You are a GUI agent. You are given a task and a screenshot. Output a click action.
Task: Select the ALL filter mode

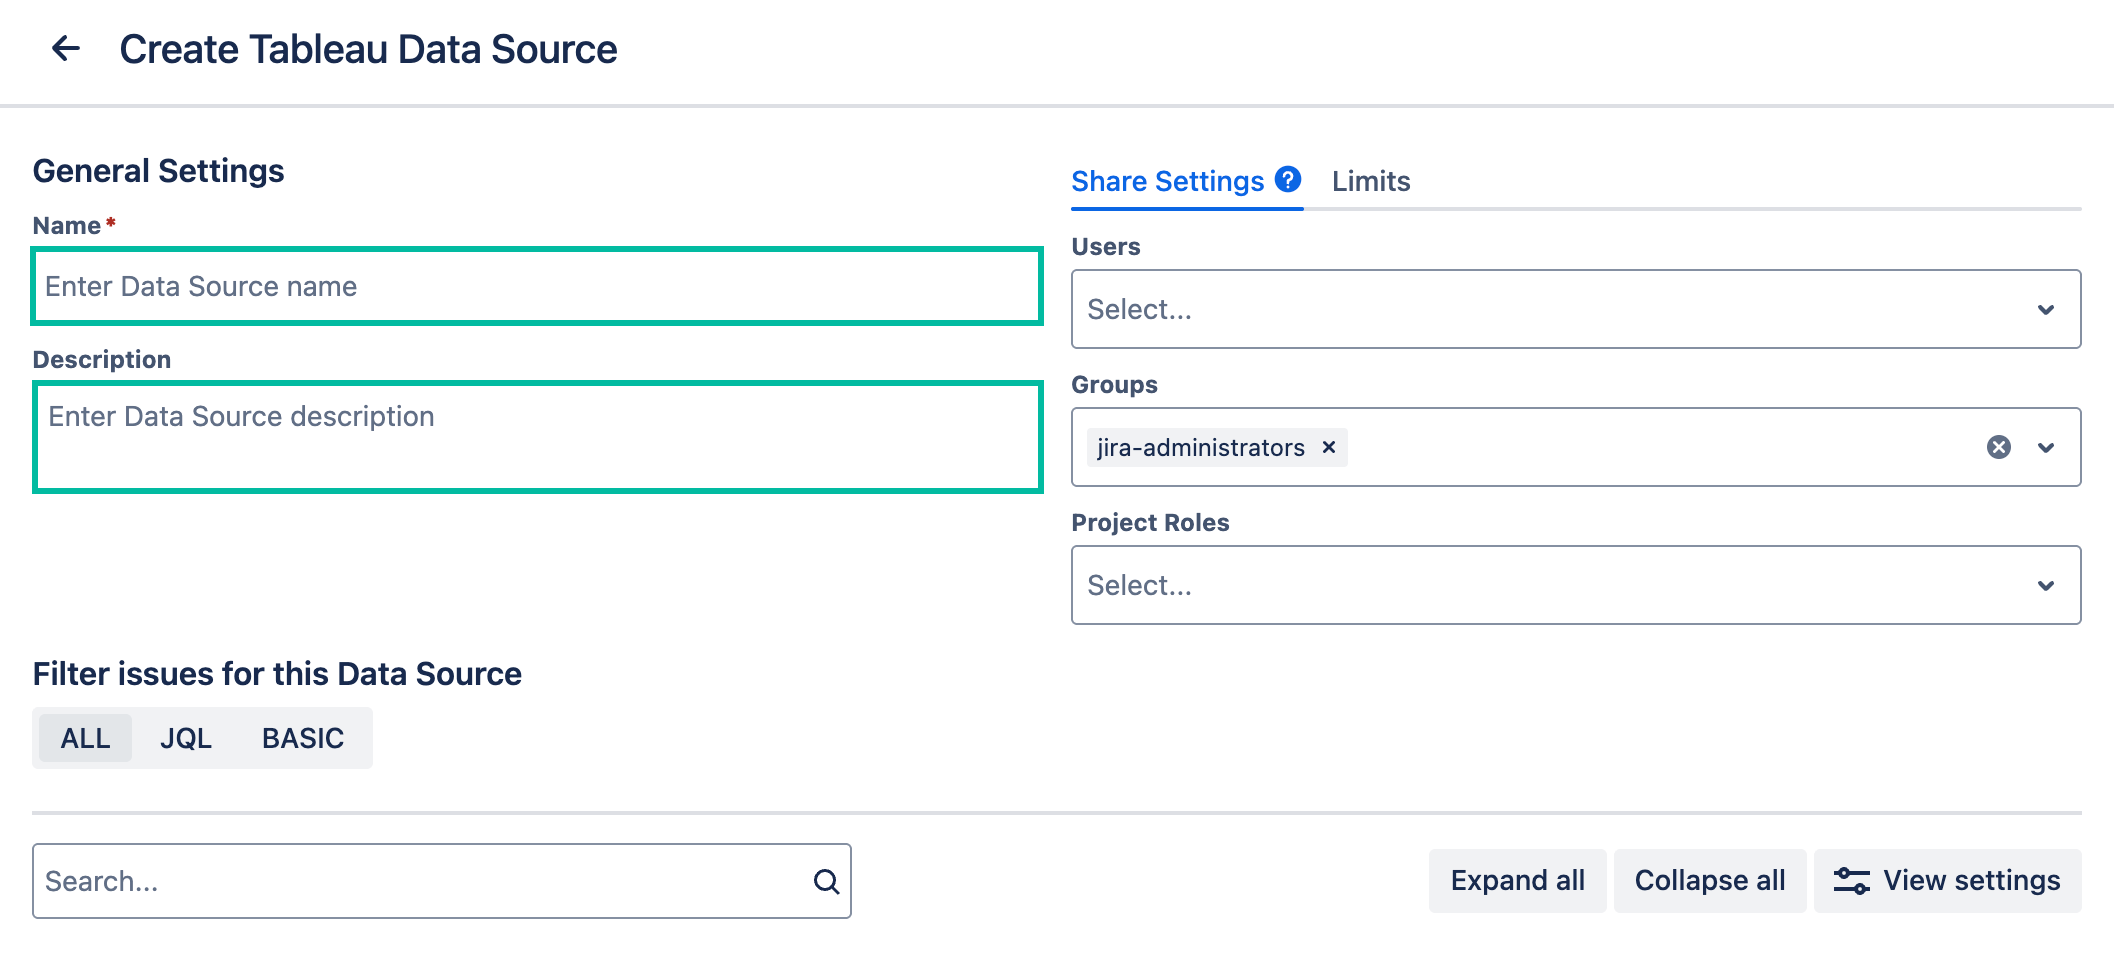point(85,738)
